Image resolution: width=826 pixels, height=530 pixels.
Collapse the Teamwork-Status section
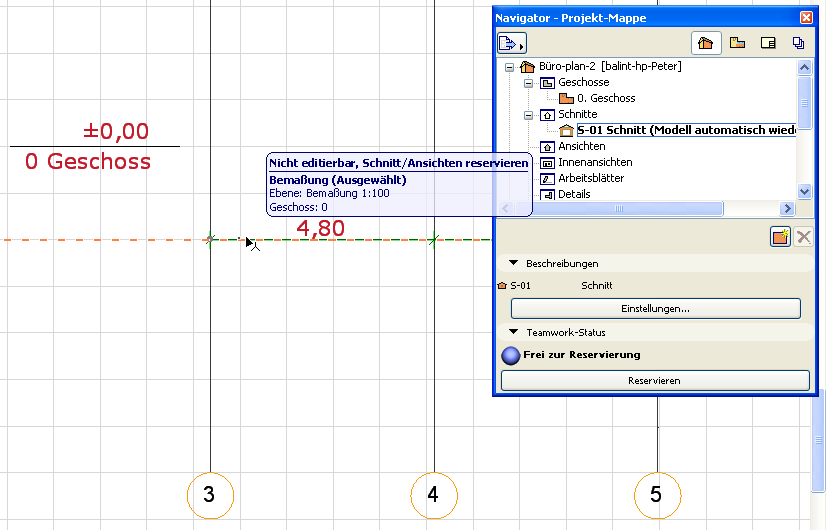[514, 332]
